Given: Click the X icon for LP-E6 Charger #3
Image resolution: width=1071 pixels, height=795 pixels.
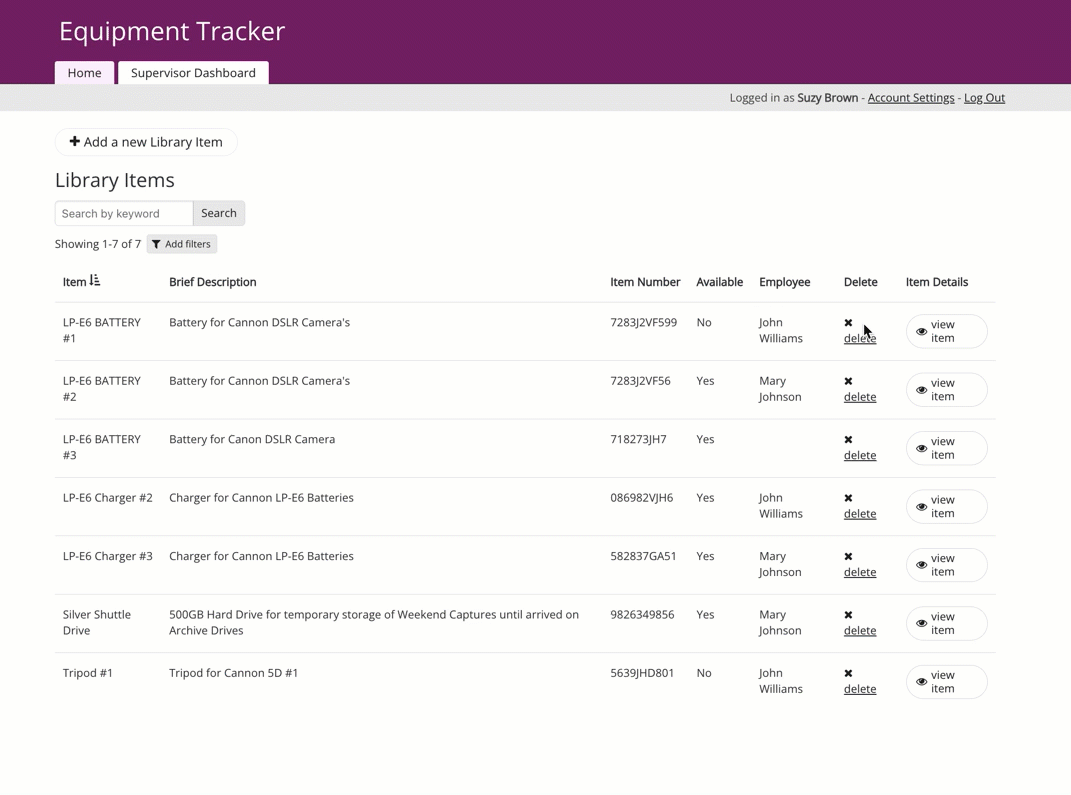Looking at the screenshot, I should tap(848, 556).
